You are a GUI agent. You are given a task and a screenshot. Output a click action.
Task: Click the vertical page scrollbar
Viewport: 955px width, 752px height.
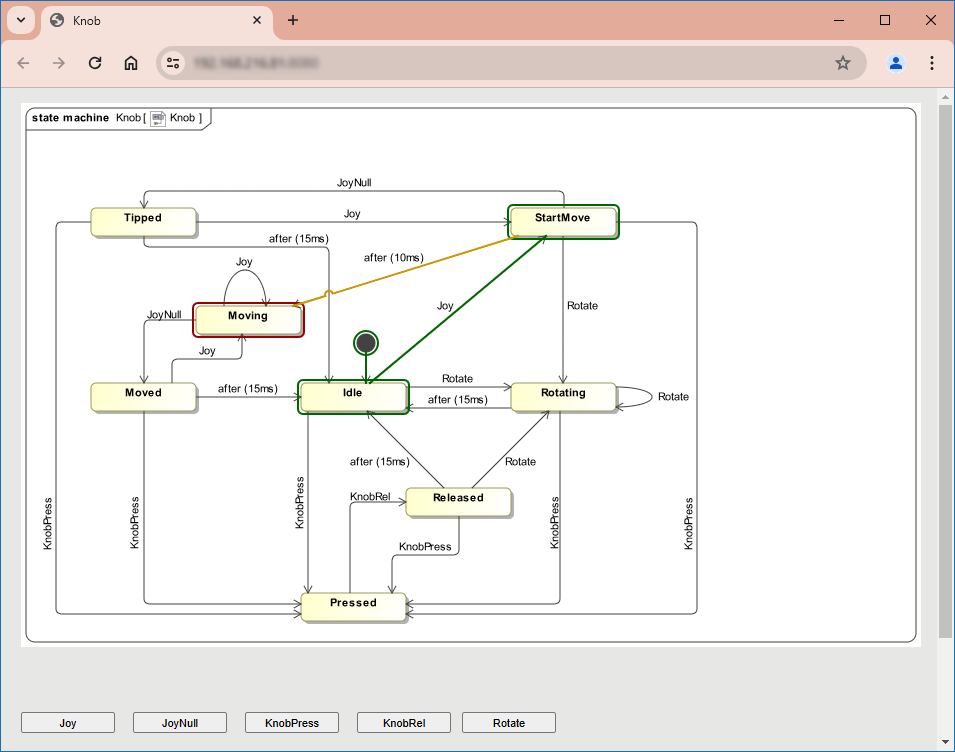[x=945, y=370]
